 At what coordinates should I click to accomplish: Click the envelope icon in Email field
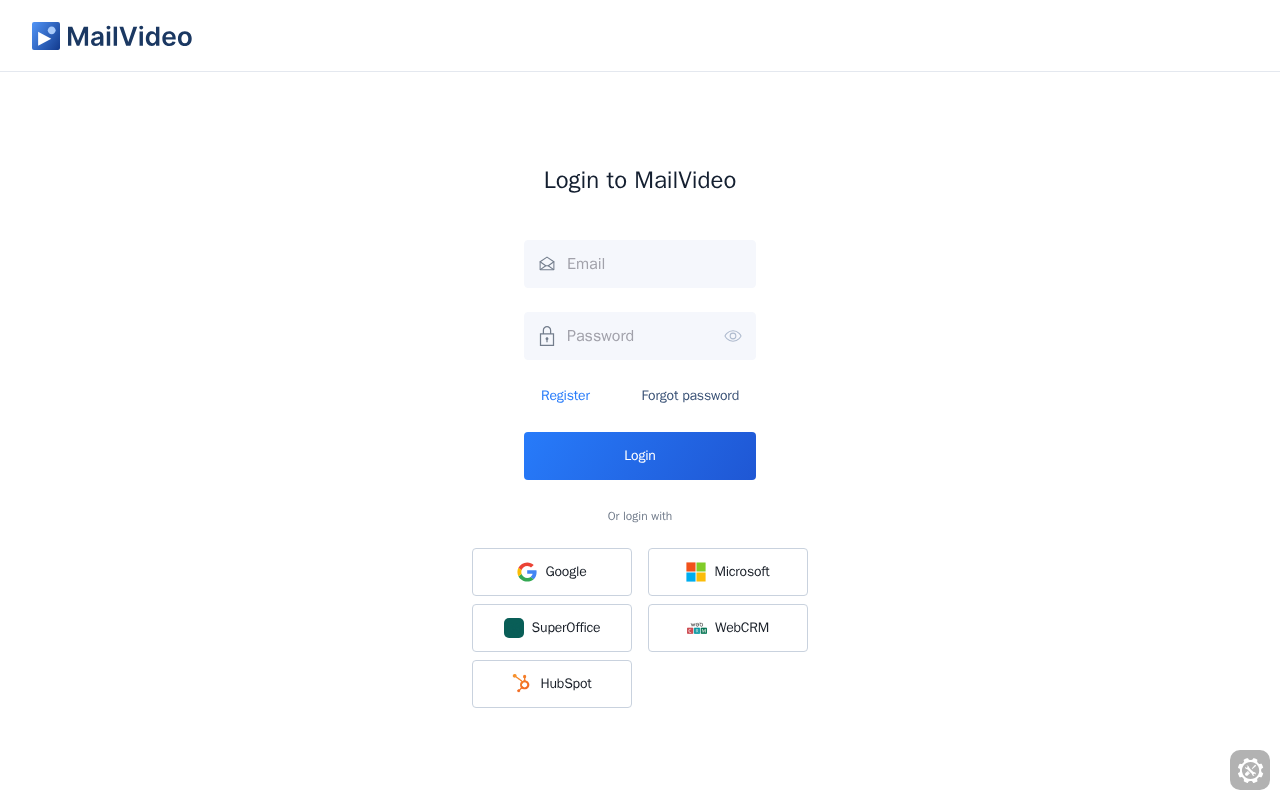(x=547, y=264)
